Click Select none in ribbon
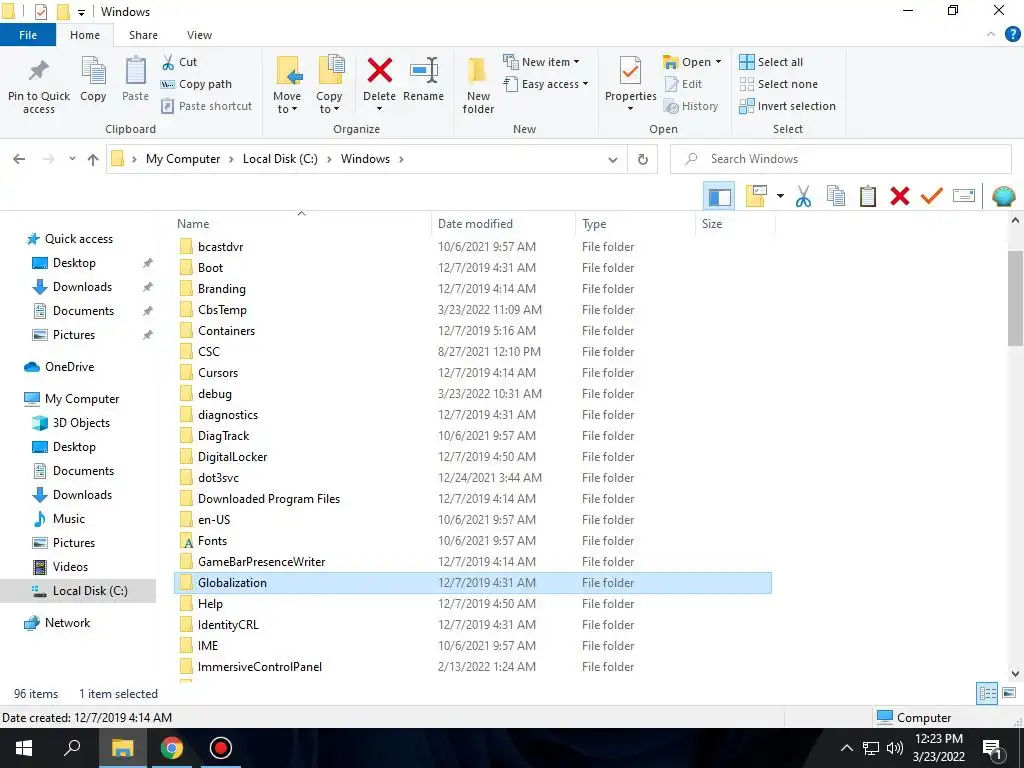 [x=778, y=84]
